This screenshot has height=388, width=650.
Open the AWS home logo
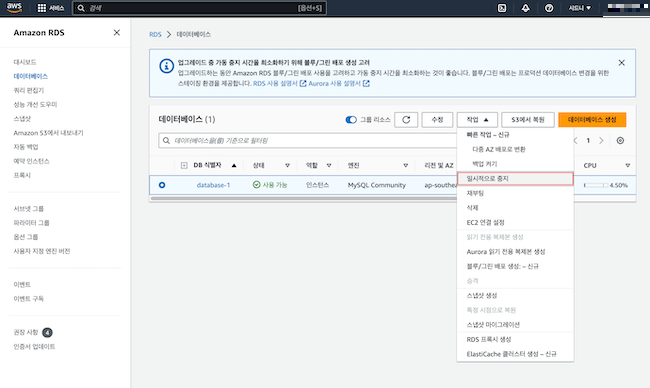coord(15,7)
